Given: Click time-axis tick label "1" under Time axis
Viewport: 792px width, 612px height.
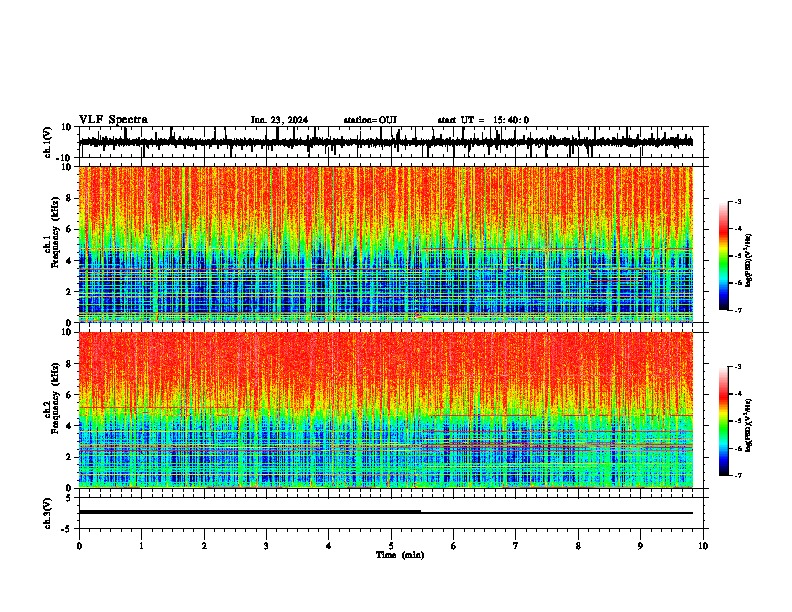Looking at the screenshot, I should tap(141, 546).
